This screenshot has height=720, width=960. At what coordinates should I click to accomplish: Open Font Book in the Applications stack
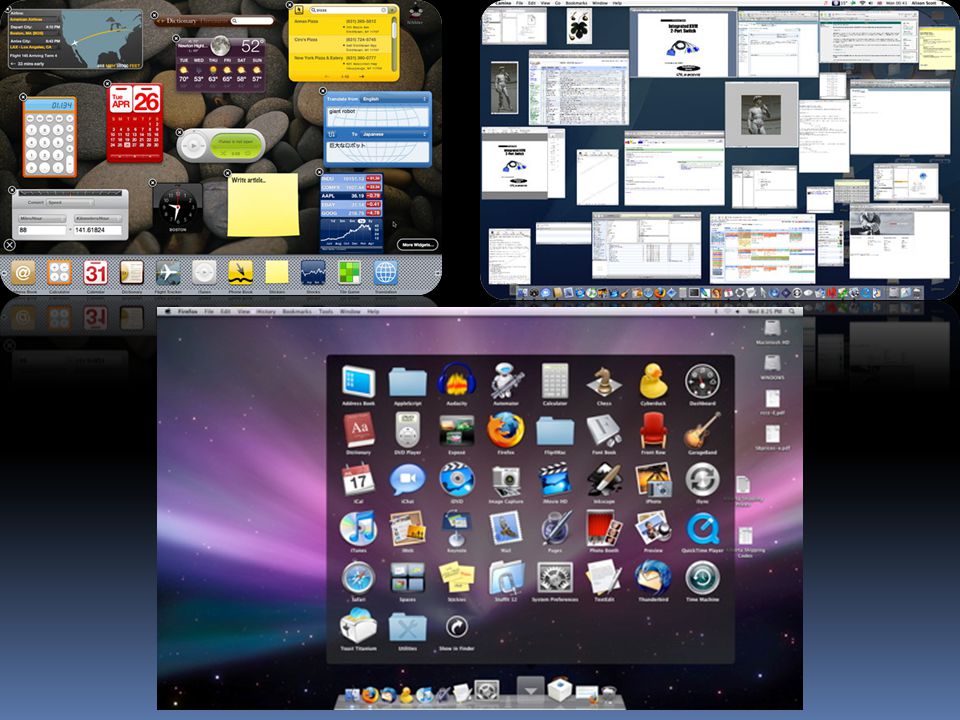tap(604, 430)
